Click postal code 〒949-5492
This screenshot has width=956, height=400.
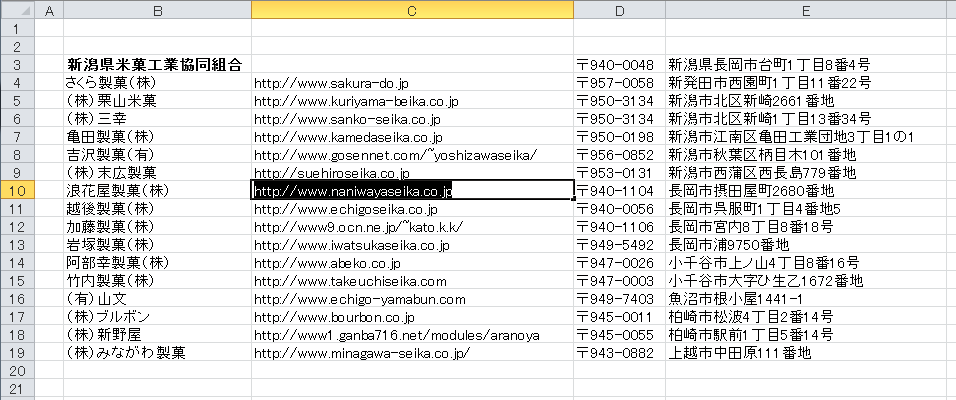click(615, 245)
